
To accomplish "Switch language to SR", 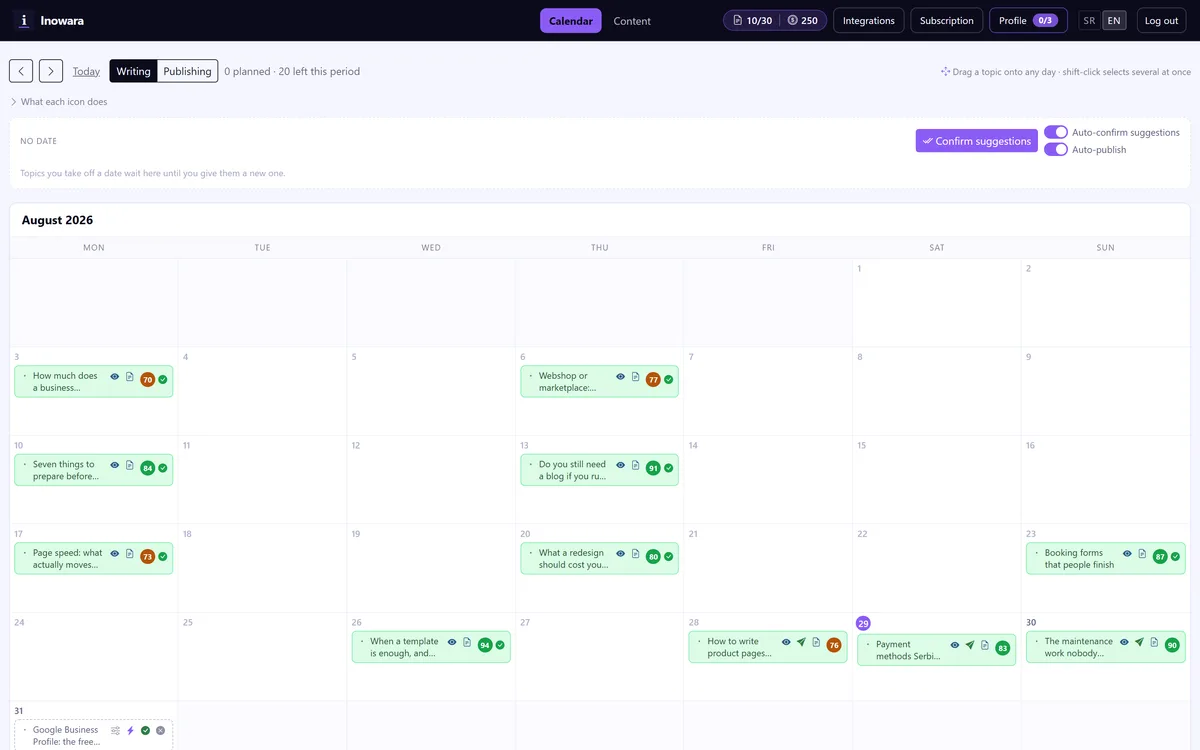I will [1089, 21].
